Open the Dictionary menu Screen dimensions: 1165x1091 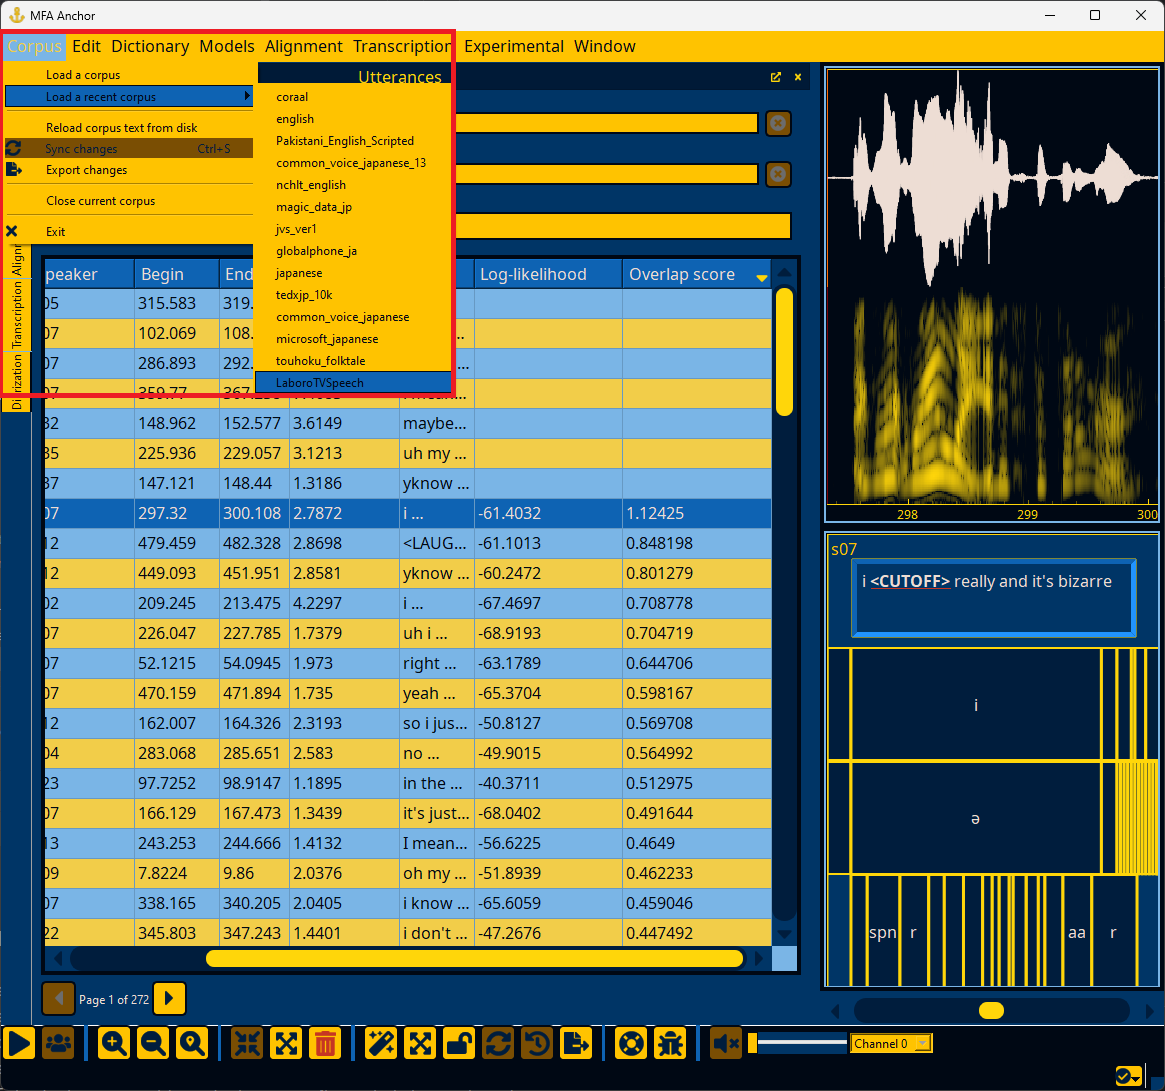pos(150,46)
